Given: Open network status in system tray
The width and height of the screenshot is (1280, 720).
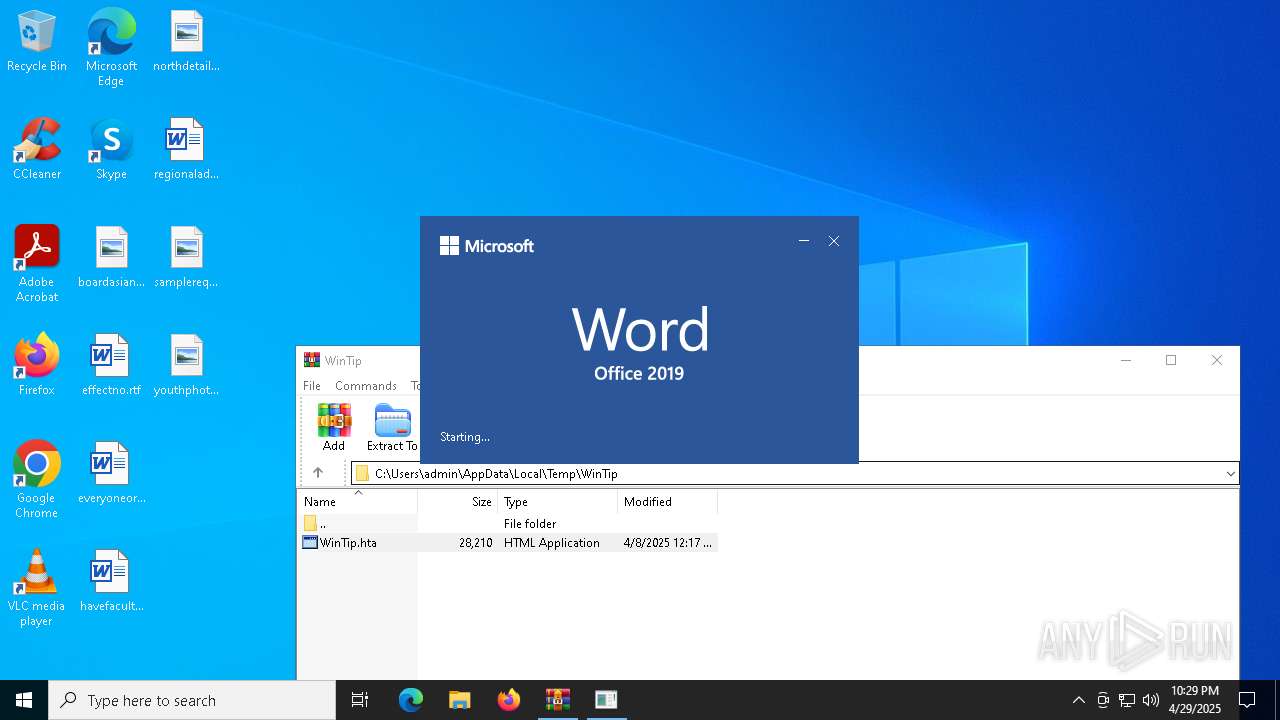Looking at the screenshot, I should [x=1127, y=700].
